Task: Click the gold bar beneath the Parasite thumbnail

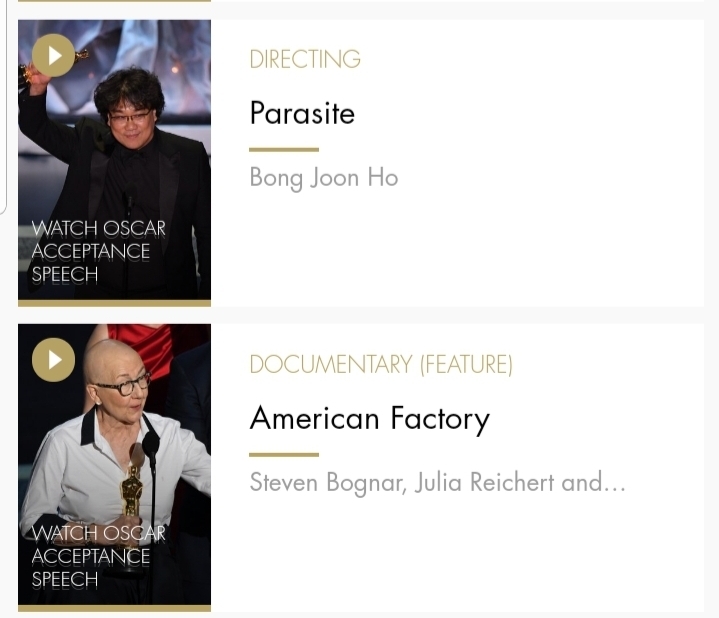Action: click(x=114, y=302)
